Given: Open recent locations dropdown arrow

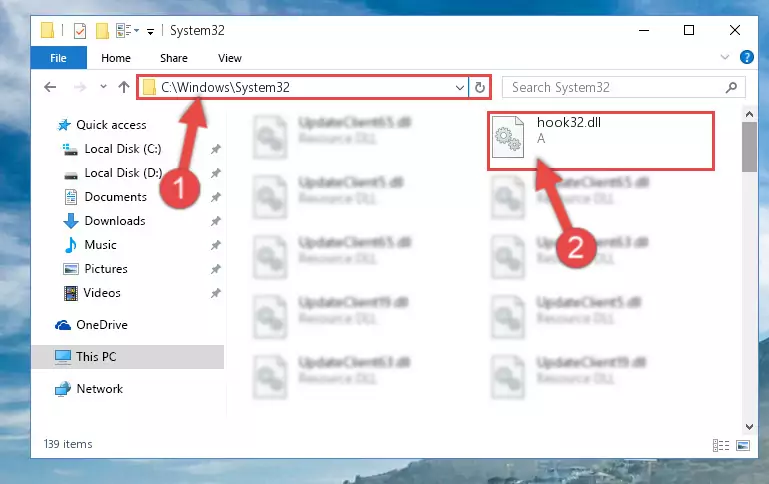Looking at the screenshot, I should (x=103, y=87).
